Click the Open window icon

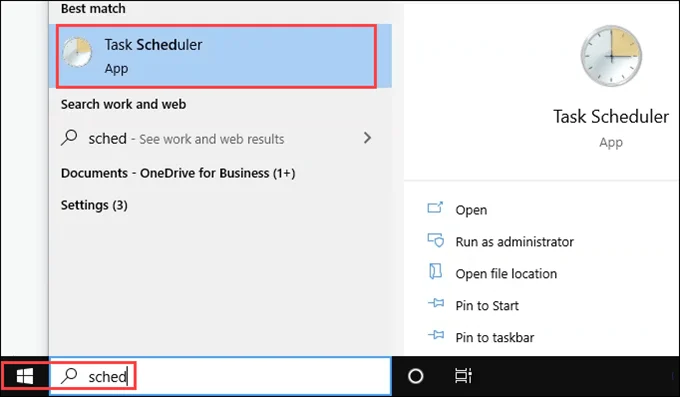pyautogui.click(x=435, y=208)
